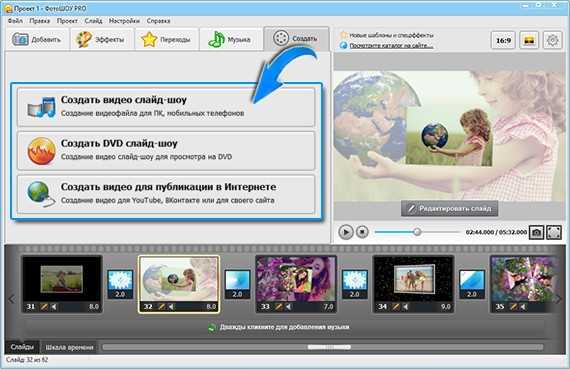Click the flame disc icon for DVD slideshow
The image size is (570, 369).
pos(41,151)
